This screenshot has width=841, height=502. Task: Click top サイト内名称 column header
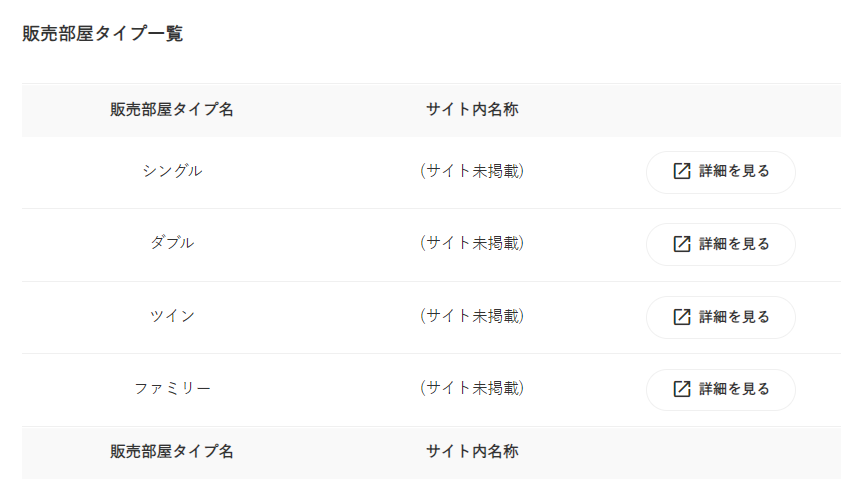[x=472, y=110]
